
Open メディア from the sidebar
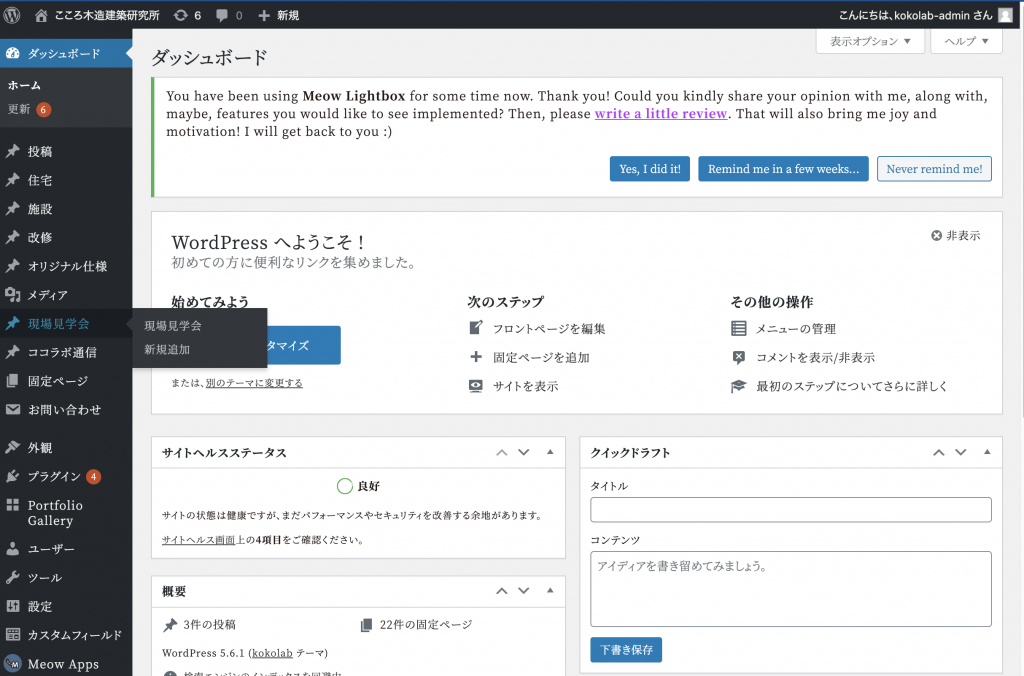click(x=47, y=295)
